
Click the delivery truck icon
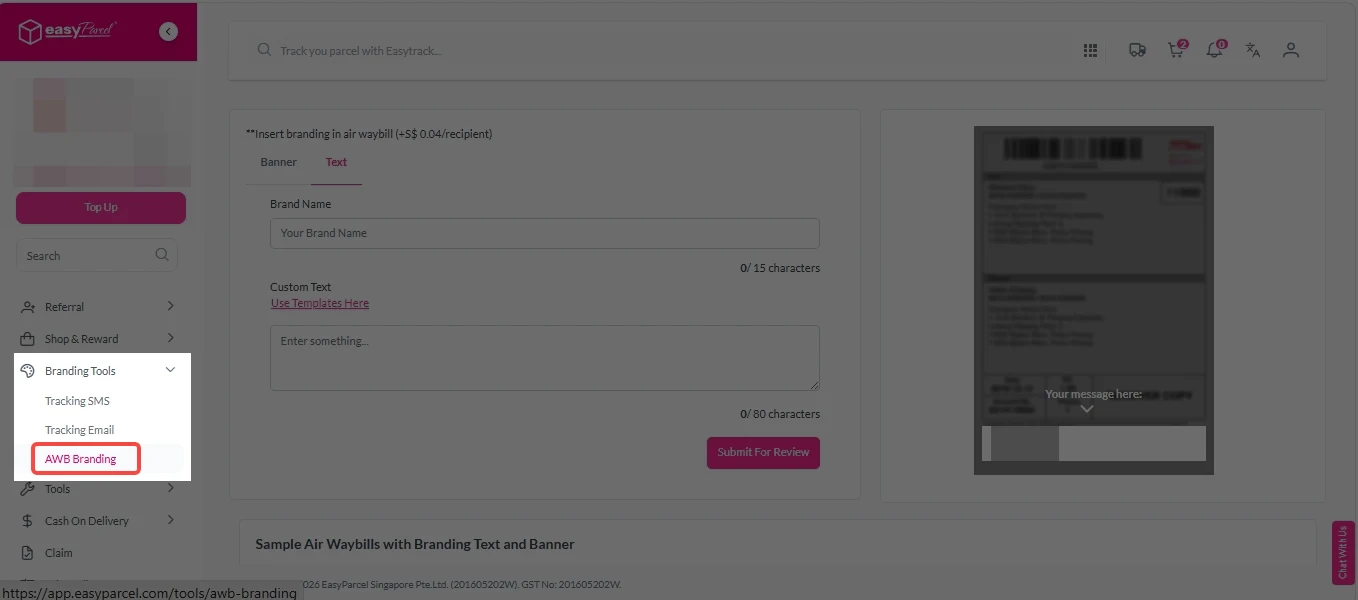[x=1137, y=50]
